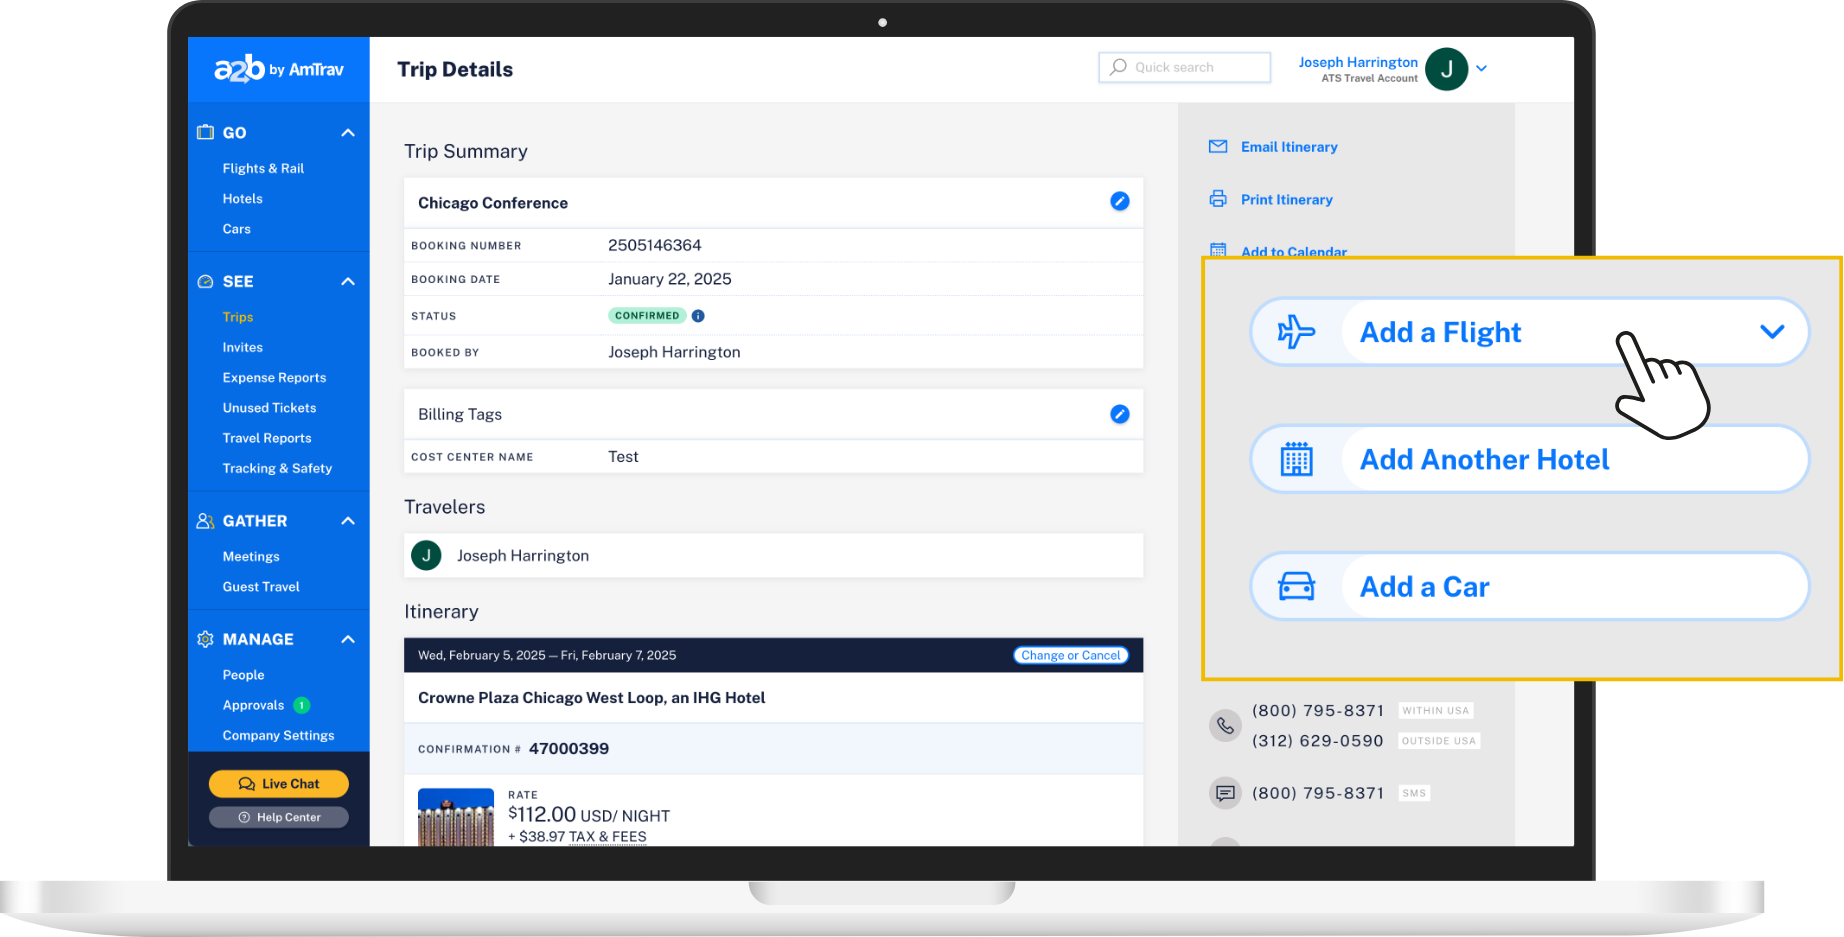Click the Change or Cancel button
This screenshot has height=937, width=1844.
[x=1070, y=656]
